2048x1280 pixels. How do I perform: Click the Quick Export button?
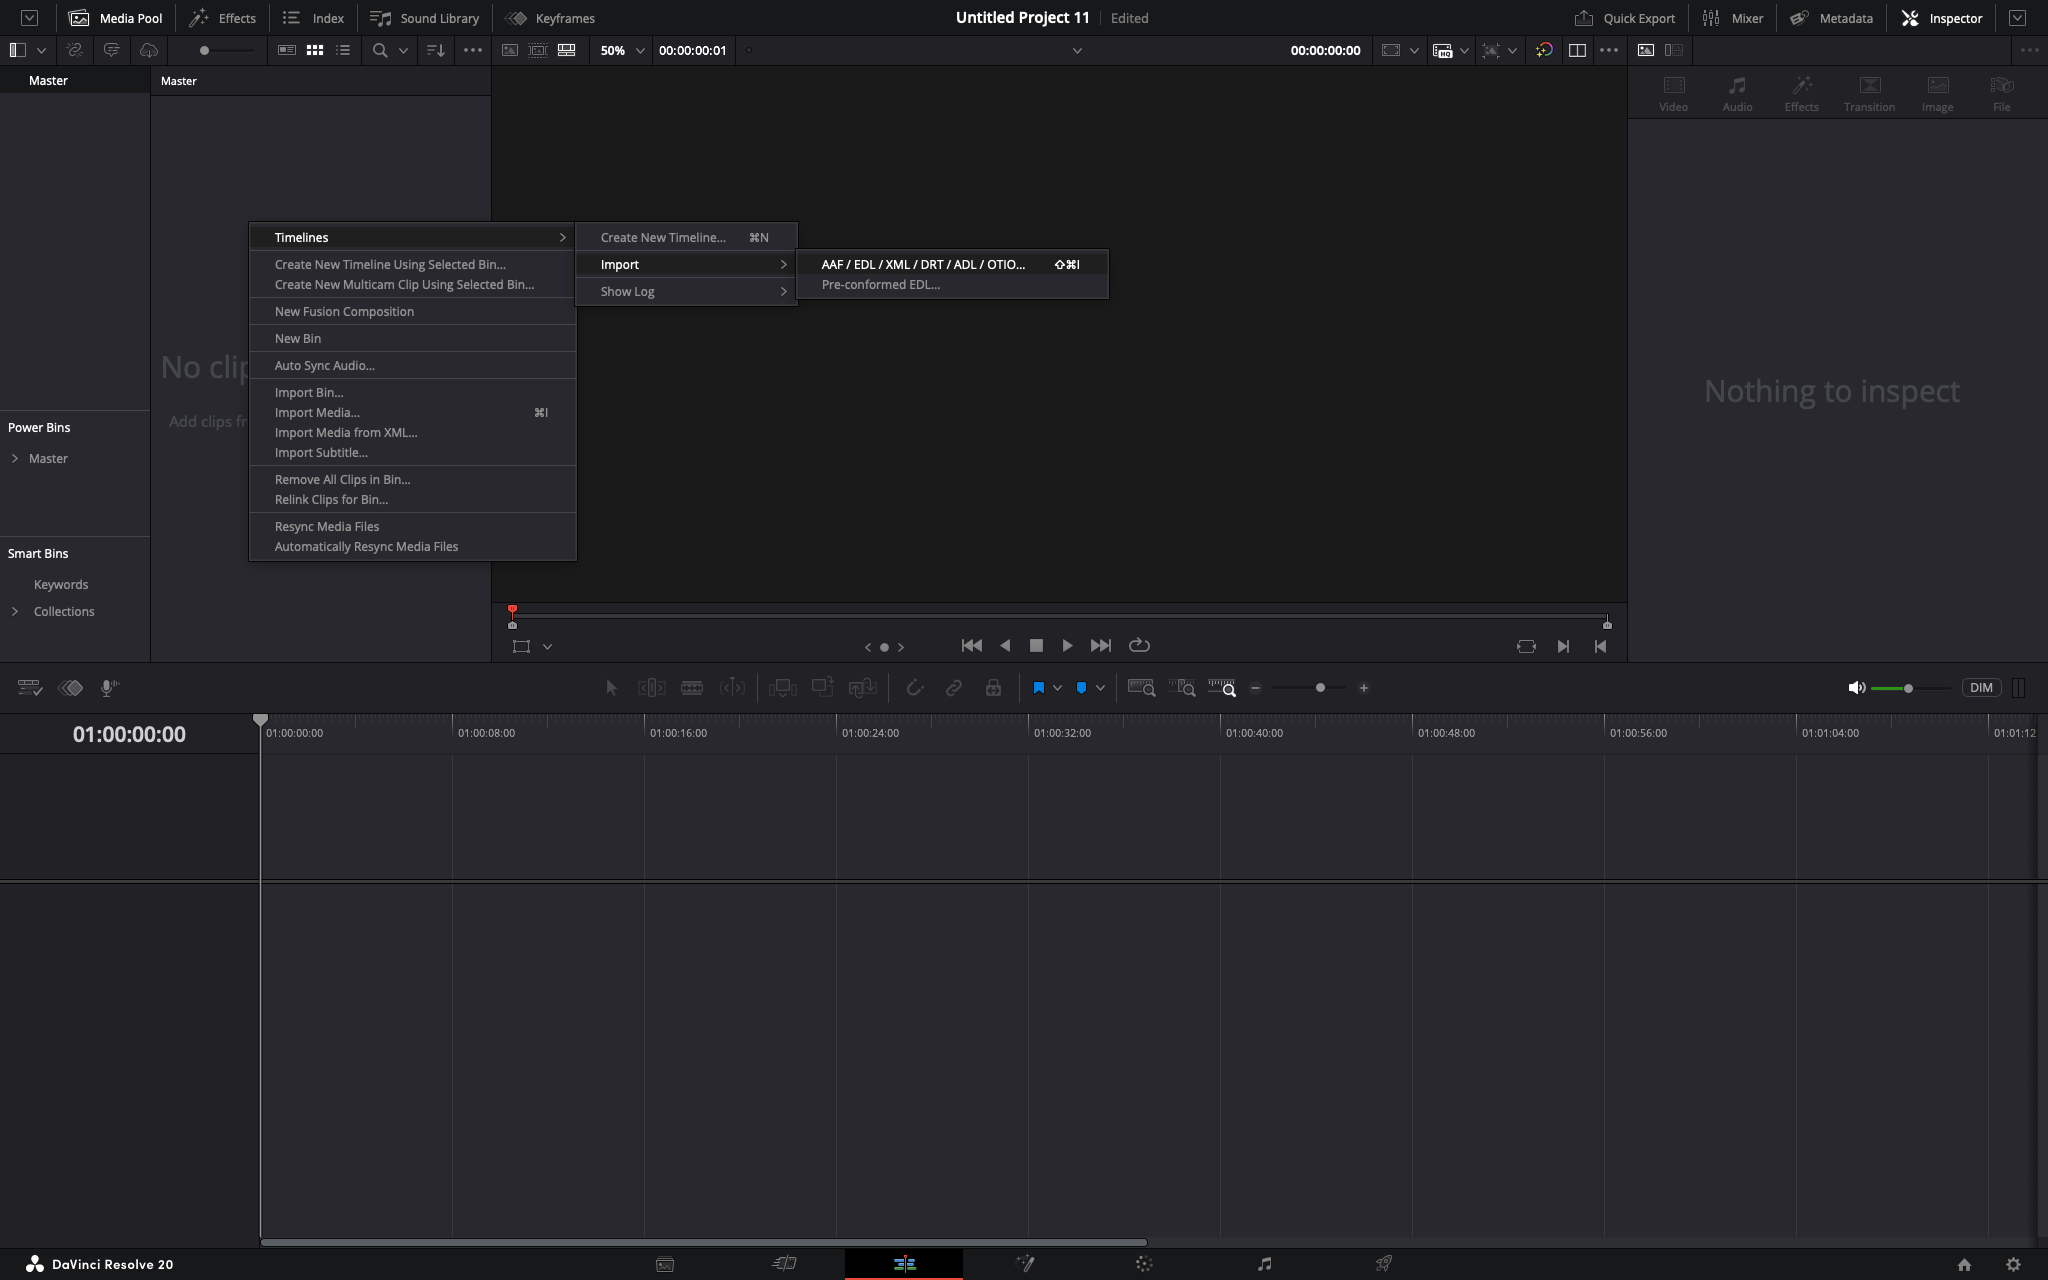[1625, 18]
